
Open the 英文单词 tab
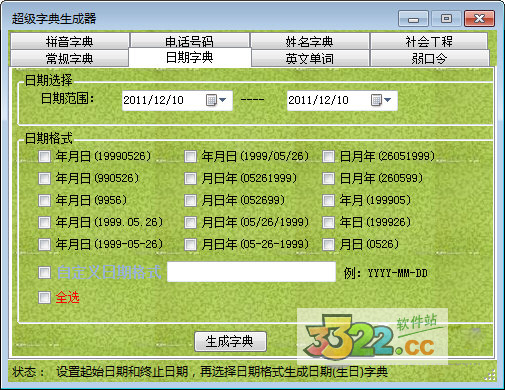[x=310, y=59]
